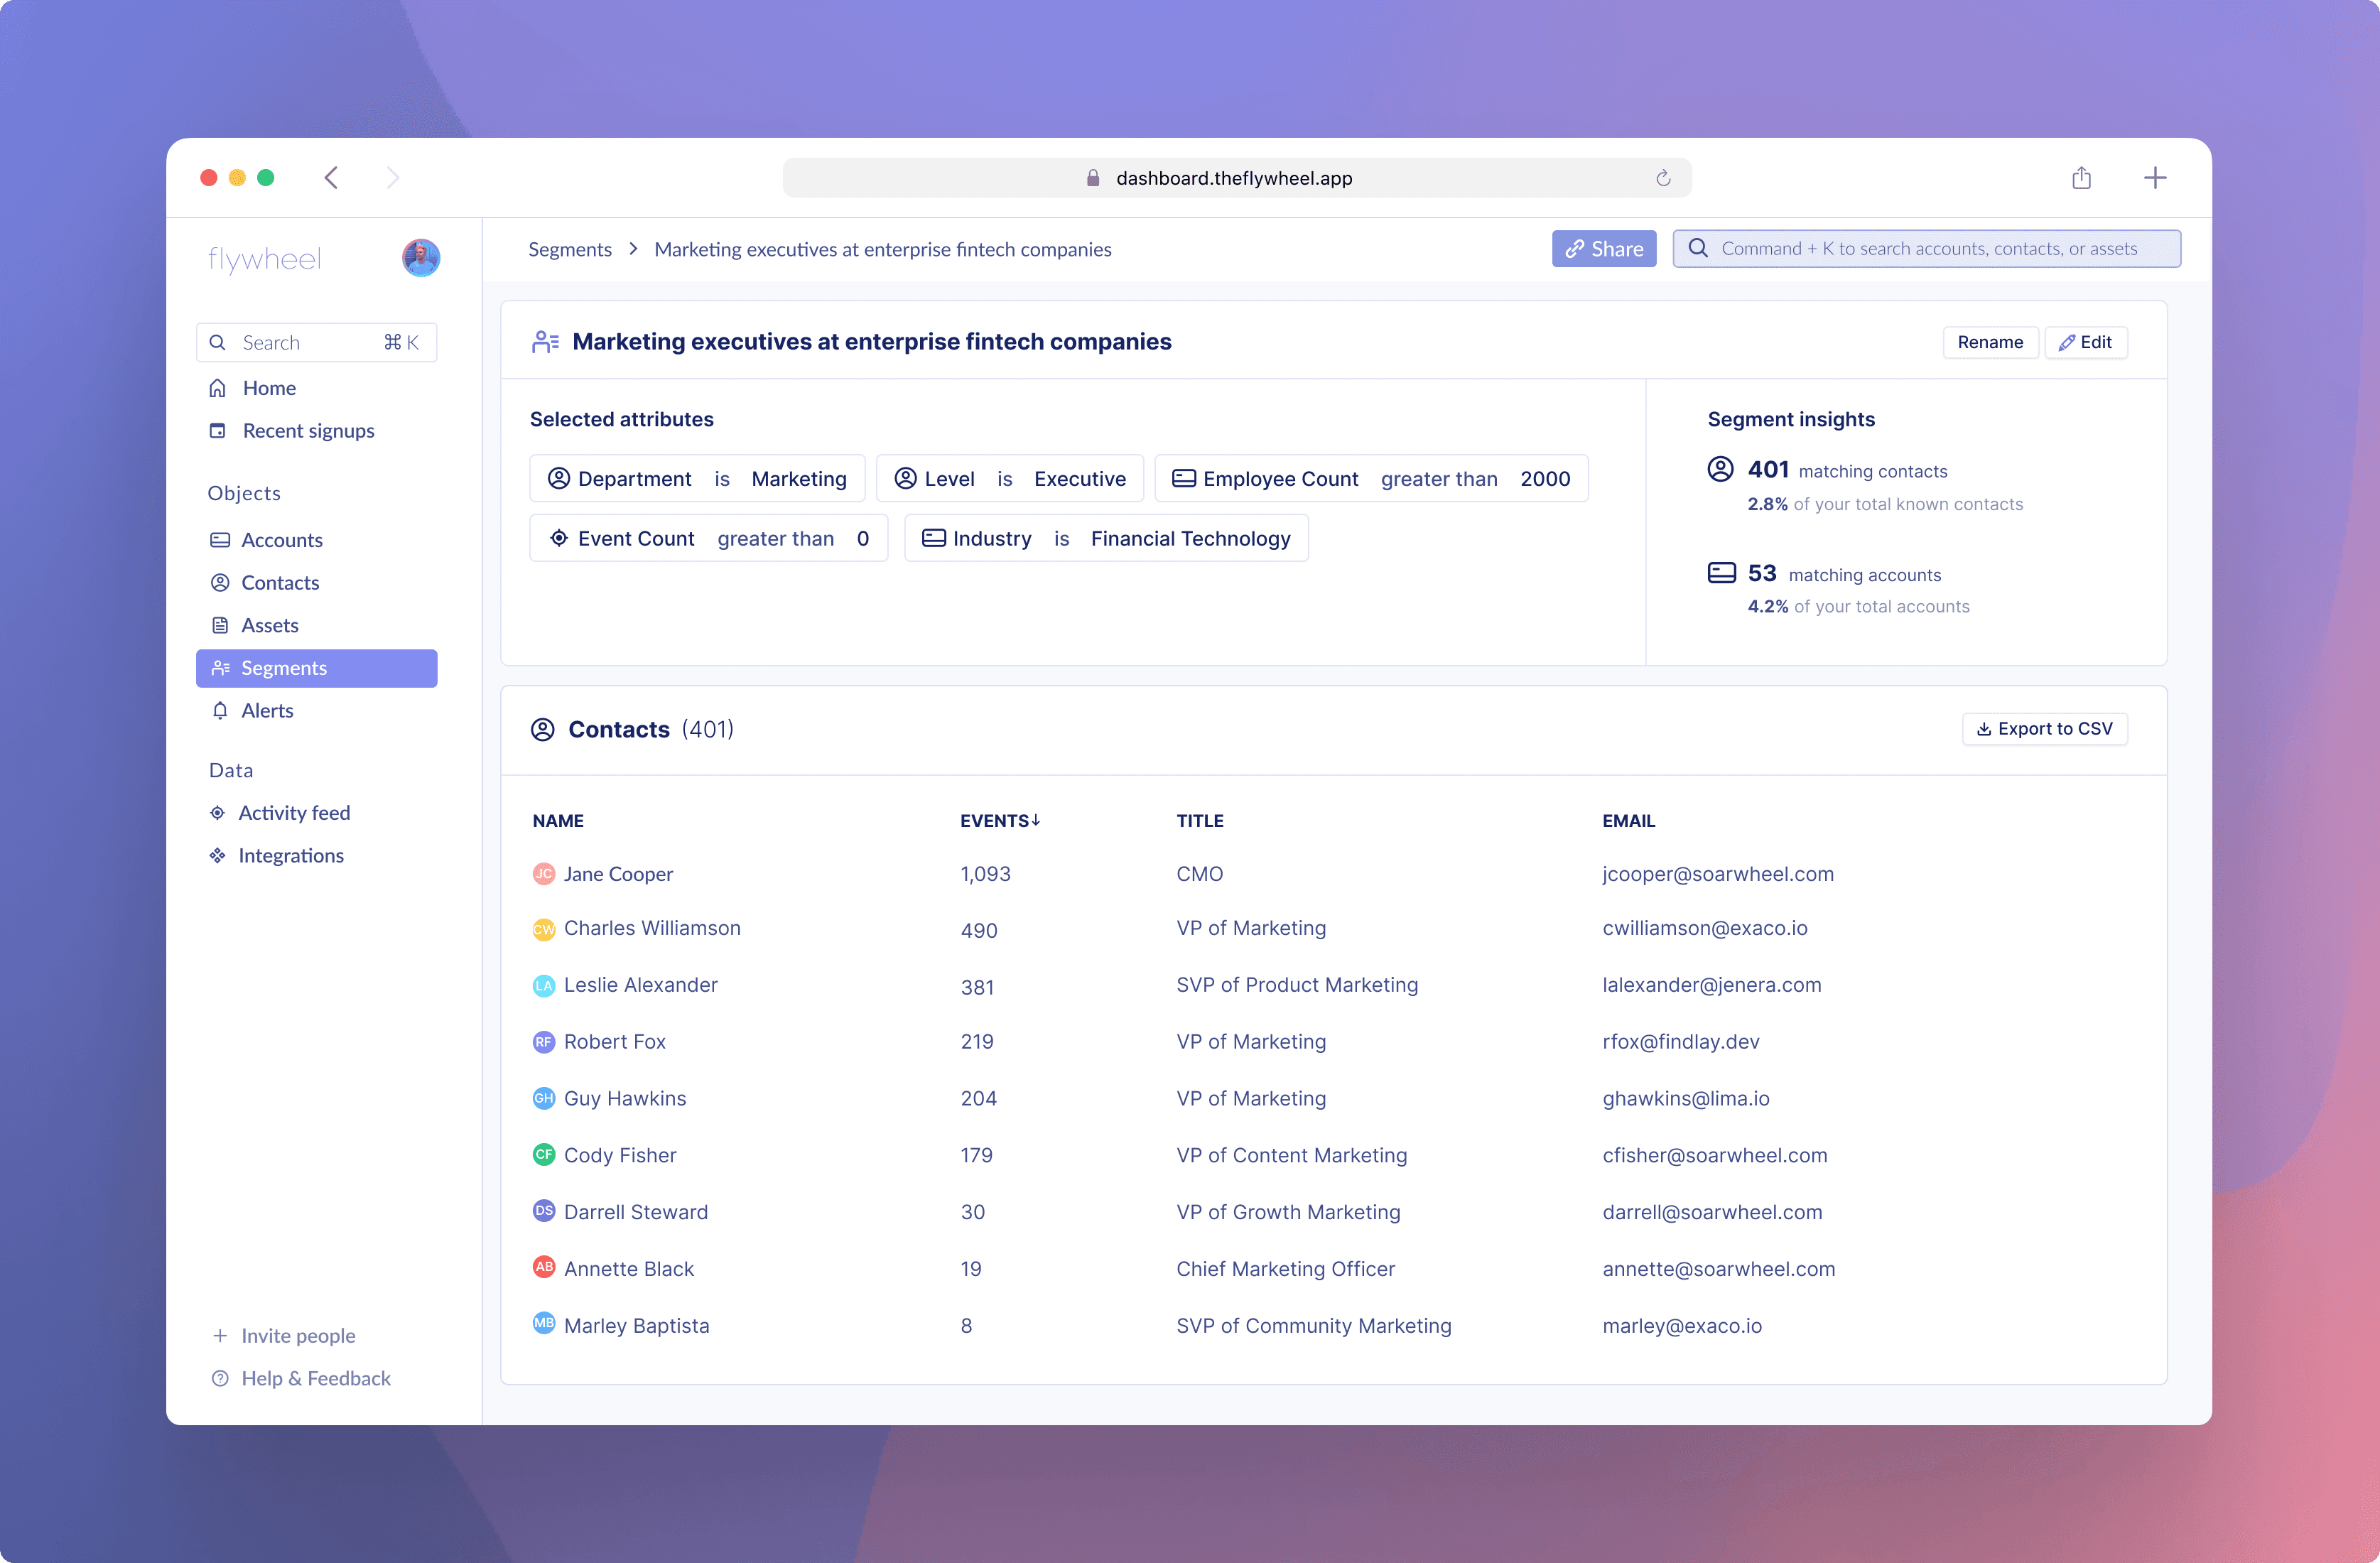Click the user profile avatar
This screenshot has height=1563, width=2380.
click(x=421, y=258)
